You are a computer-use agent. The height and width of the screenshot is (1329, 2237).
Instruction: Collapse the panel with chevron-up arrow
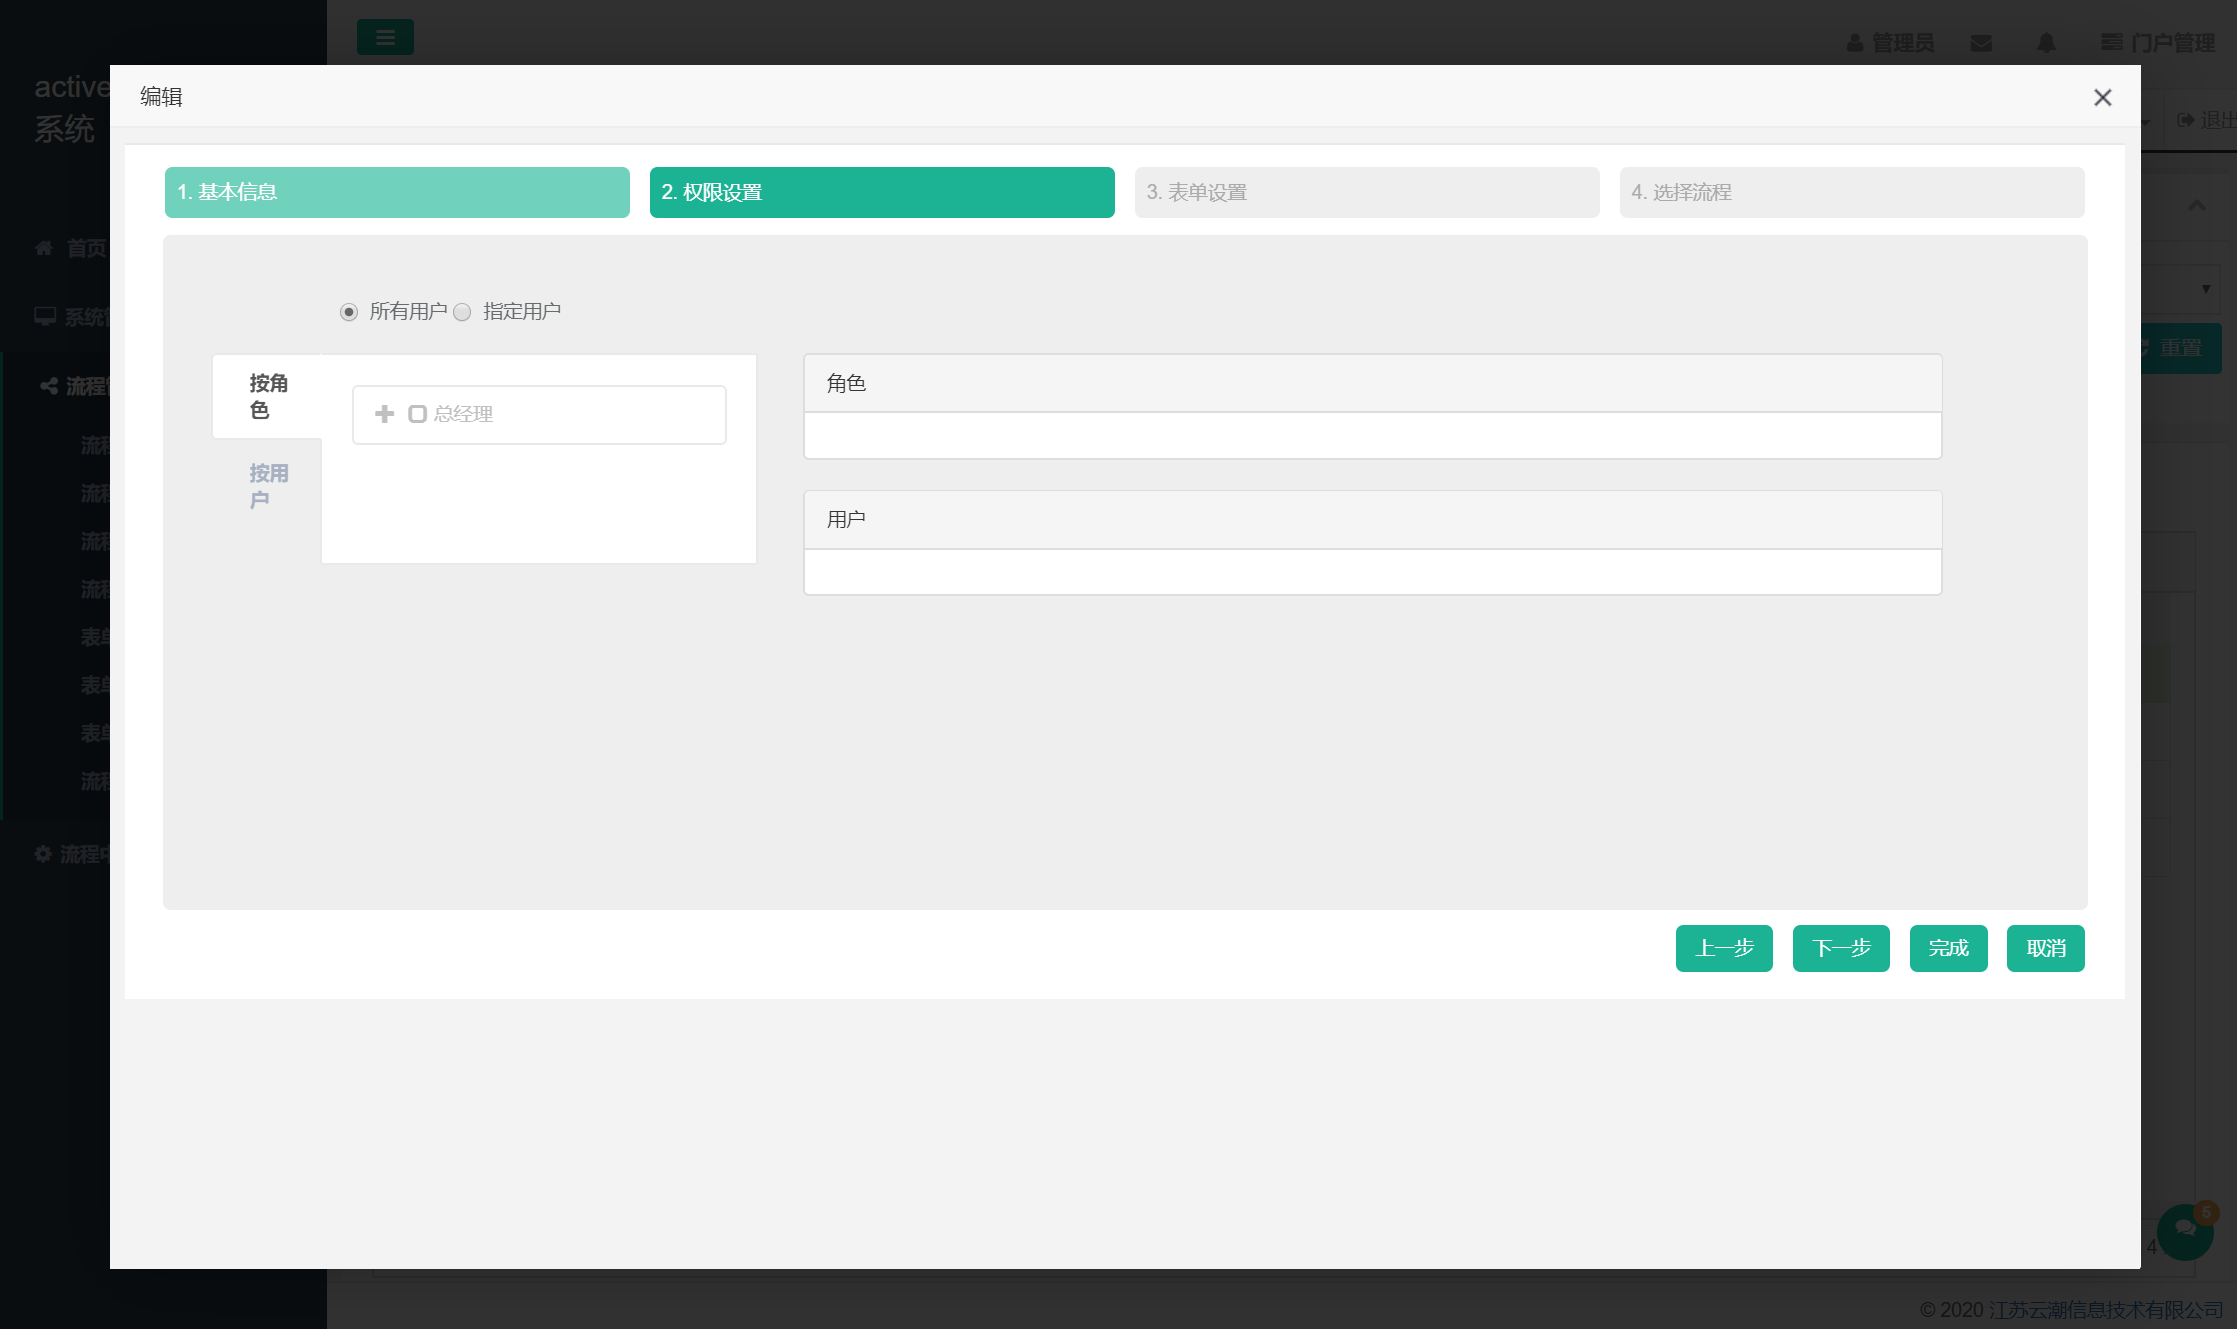pos(2197,206)
